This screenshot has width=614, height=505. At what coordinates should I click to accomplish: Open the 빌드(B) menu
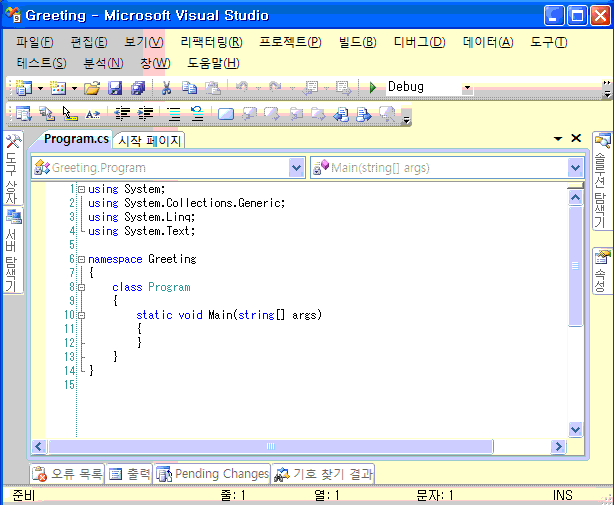357,42
